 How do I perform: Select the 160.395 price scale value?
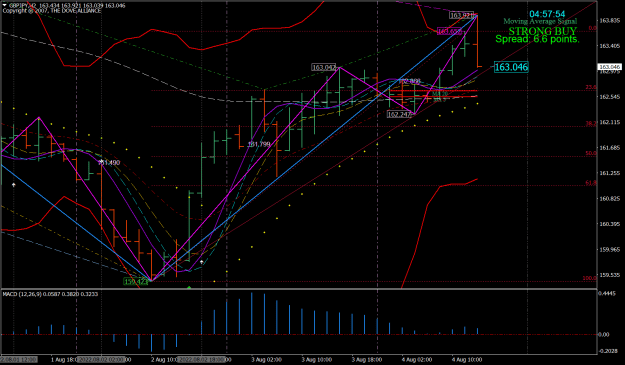(x=609, y=224)
